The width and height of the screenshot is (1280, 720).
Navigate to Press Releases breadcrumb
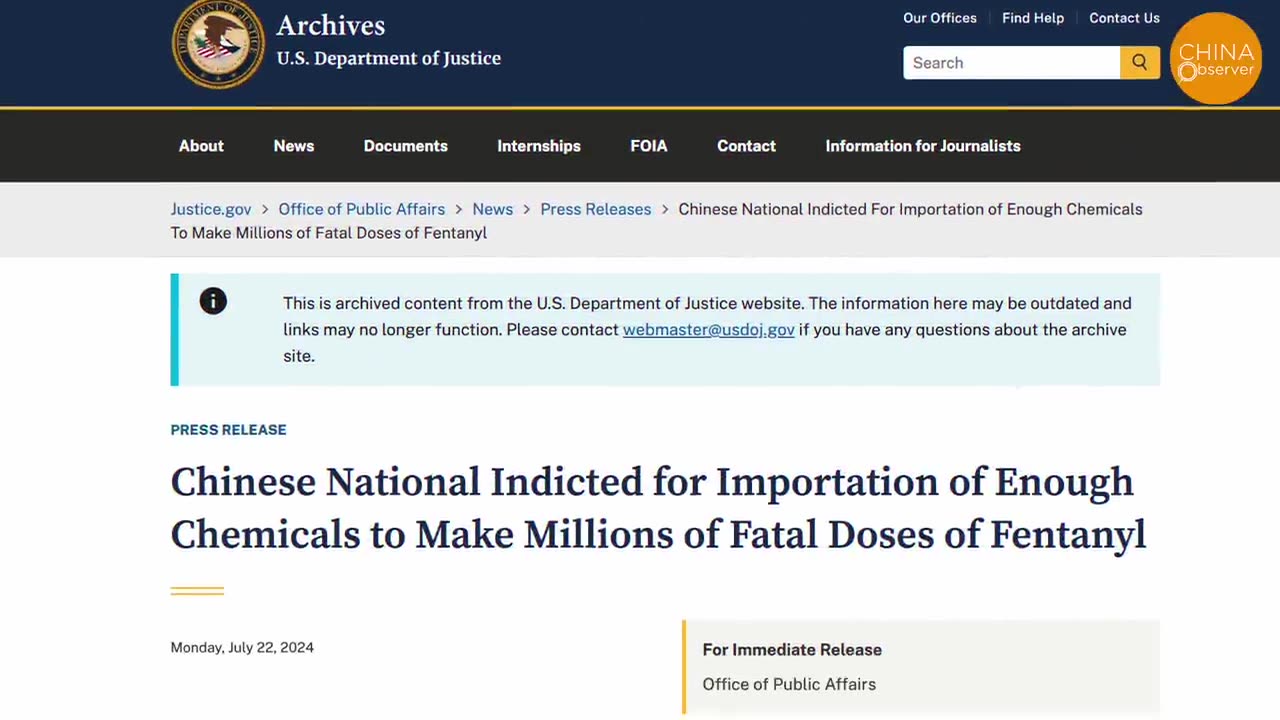595,209
